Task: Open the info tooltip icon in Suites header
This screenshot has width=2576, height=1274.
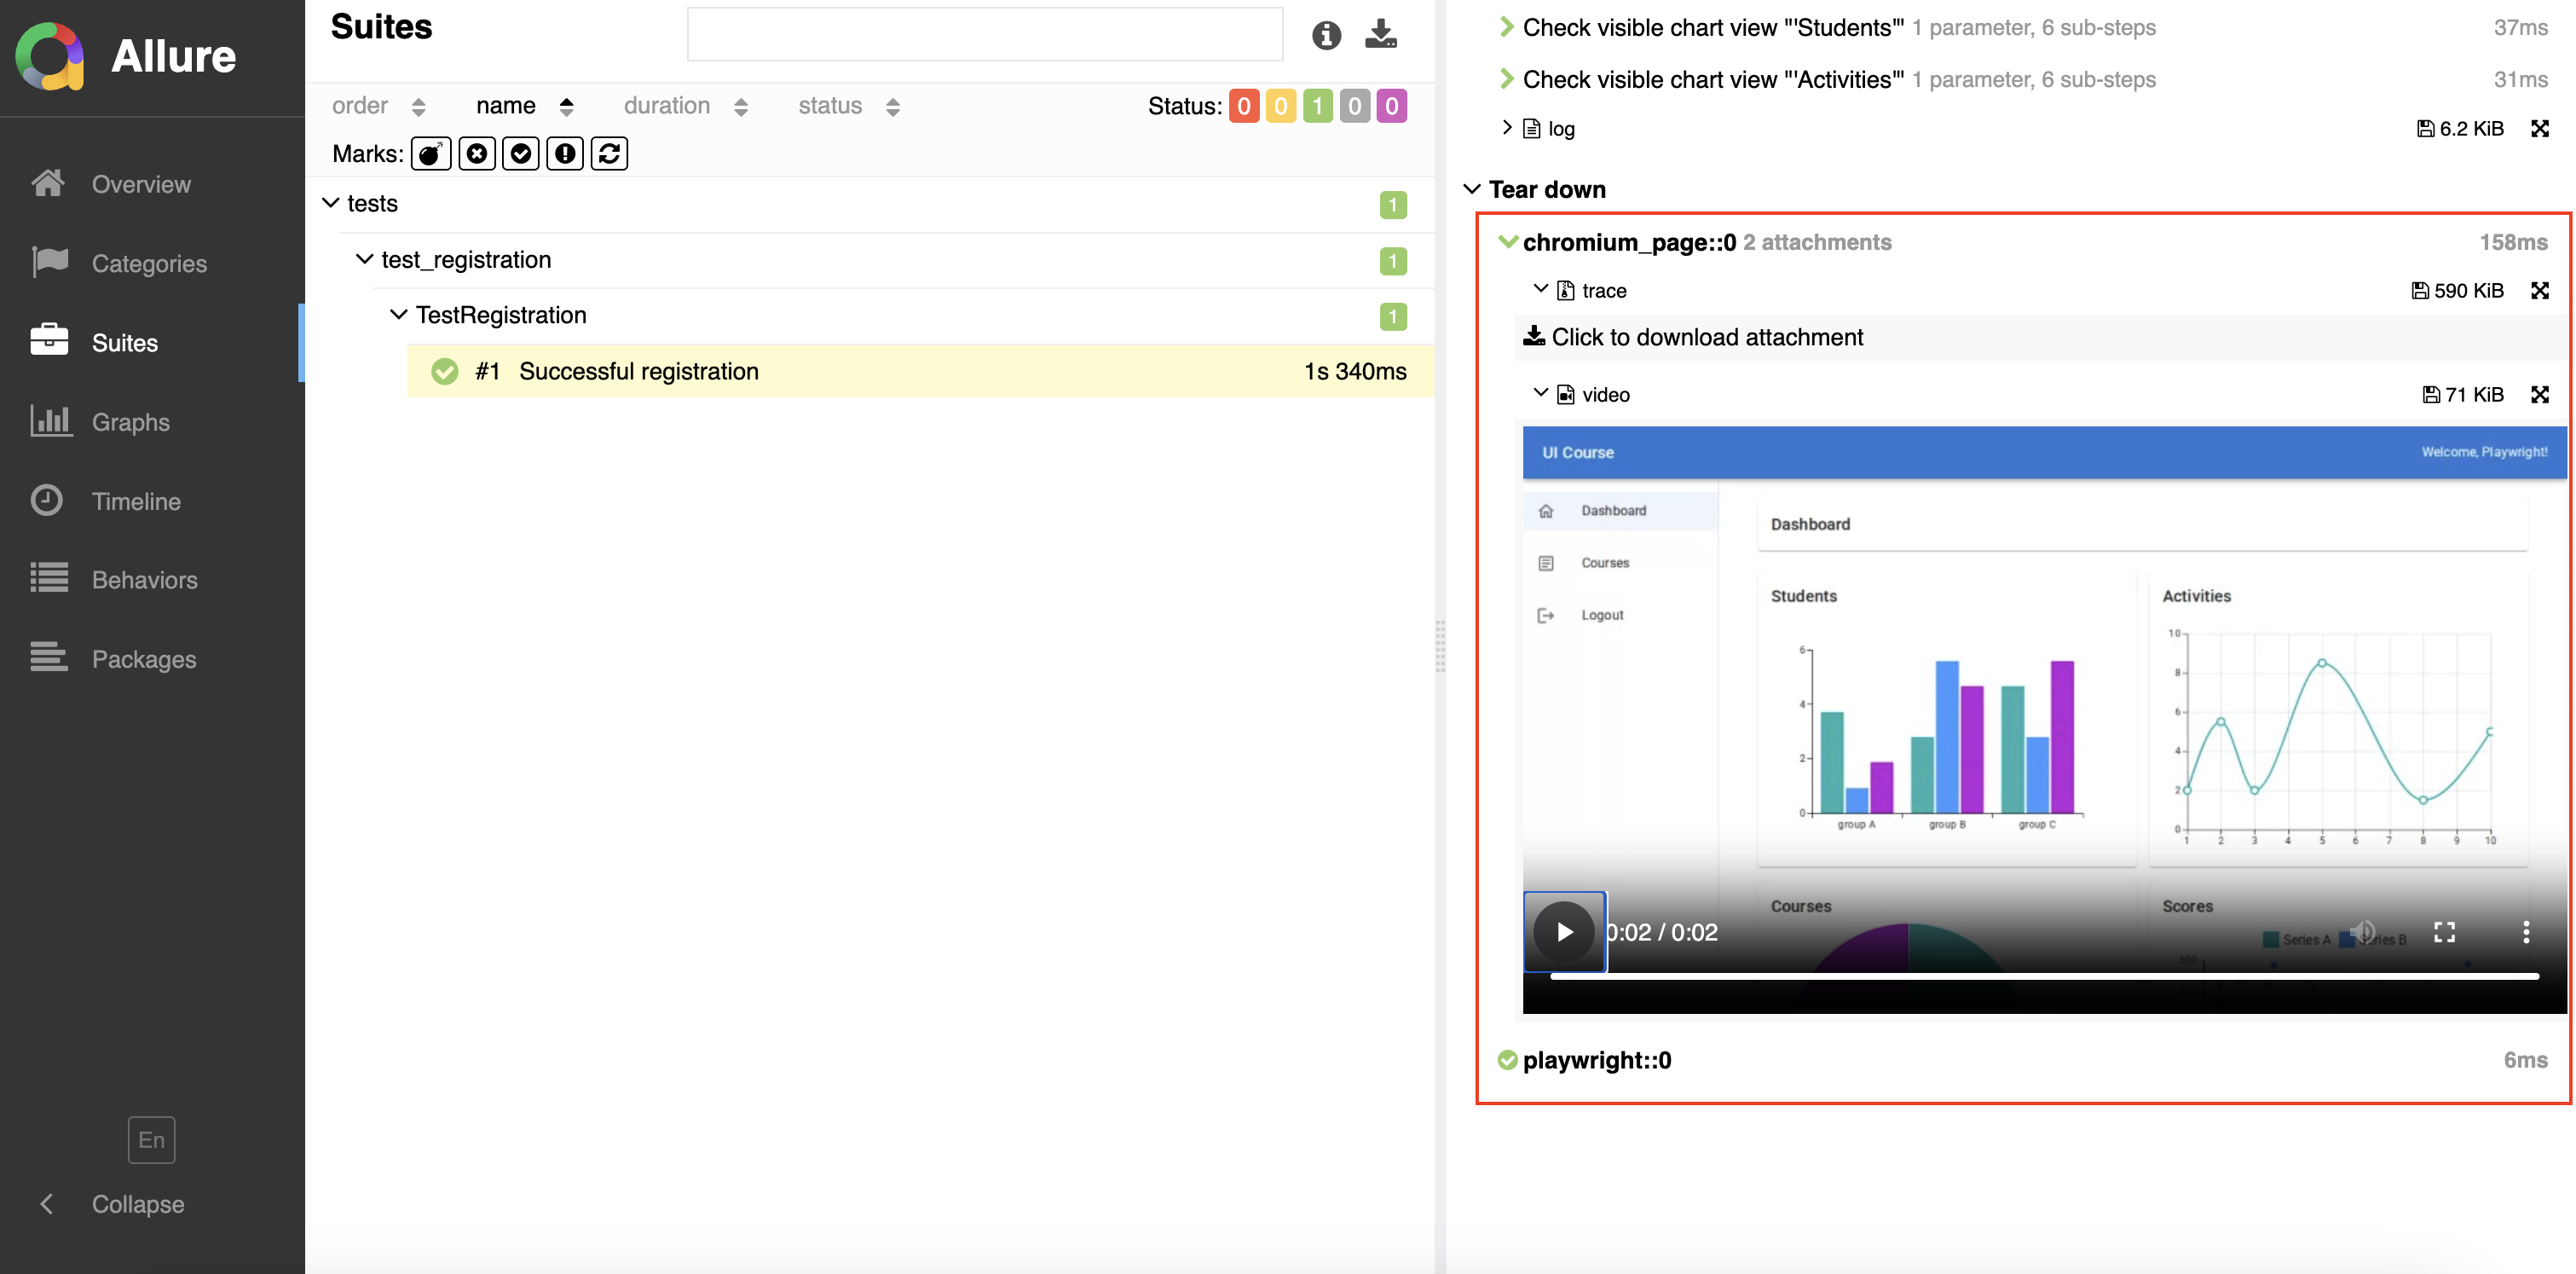Action: 1326,35
